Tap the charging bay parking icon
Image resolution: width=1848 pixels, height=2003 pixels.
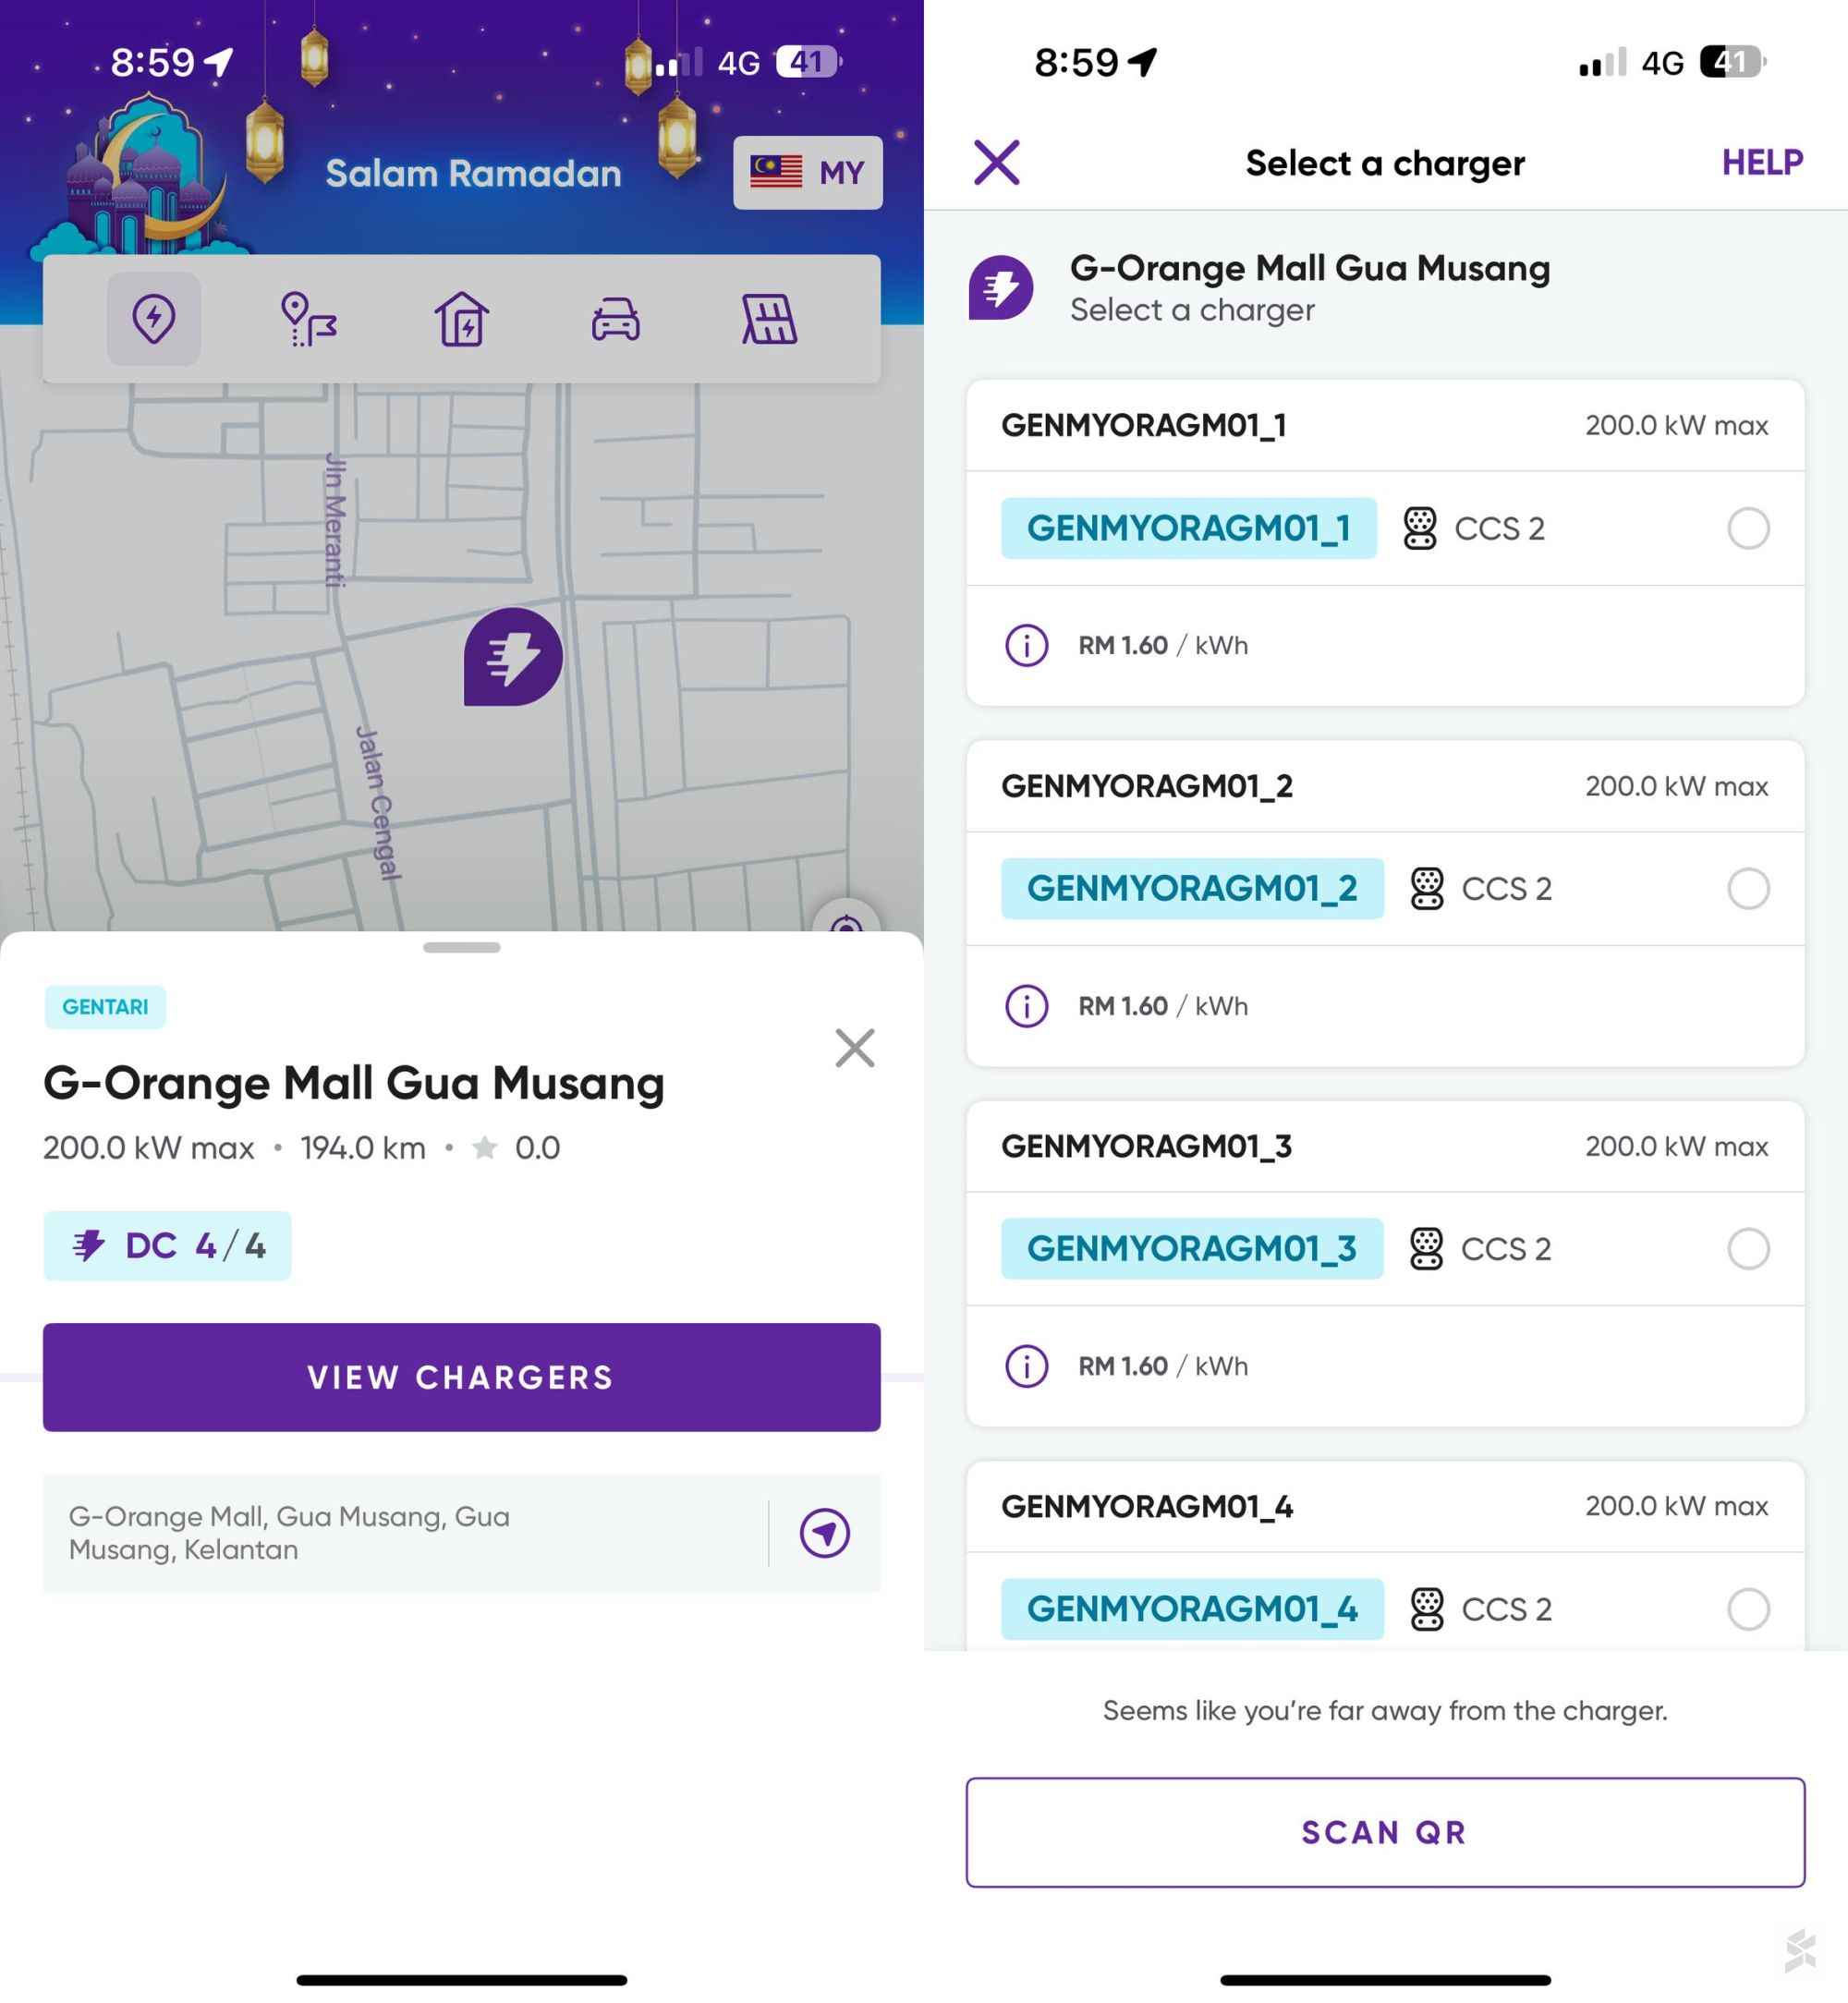pos(769,319)
